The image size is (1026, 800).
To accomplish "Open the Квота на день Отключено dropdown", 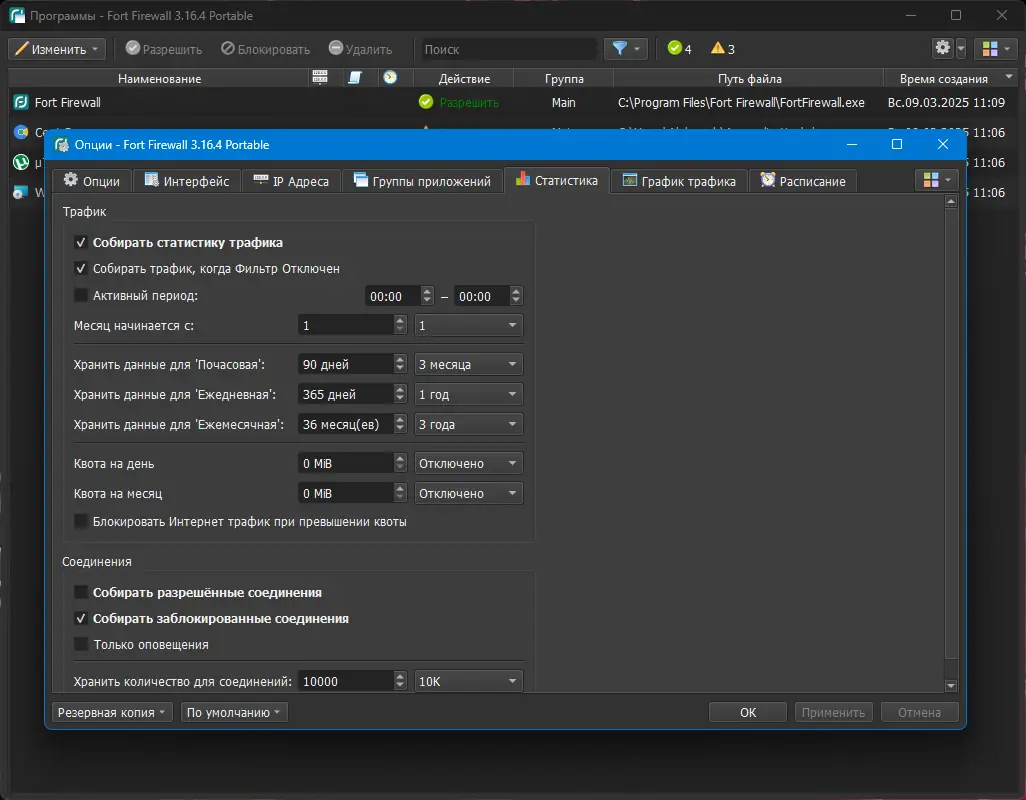I will coord(469,463).
